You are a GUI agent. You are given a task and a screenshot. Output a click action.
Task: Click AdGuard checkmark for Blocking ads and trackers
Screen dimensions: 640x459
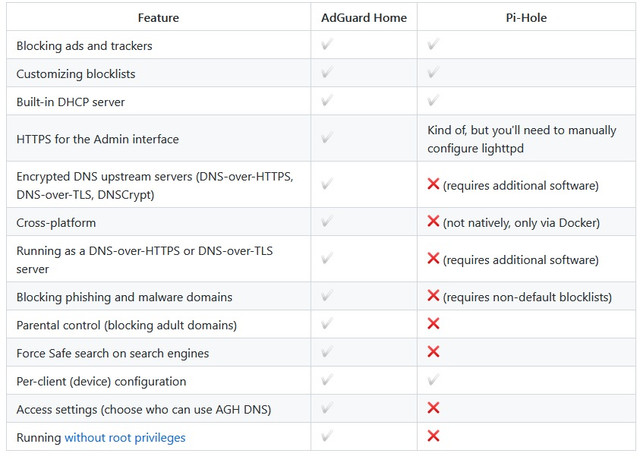(327, 45)
